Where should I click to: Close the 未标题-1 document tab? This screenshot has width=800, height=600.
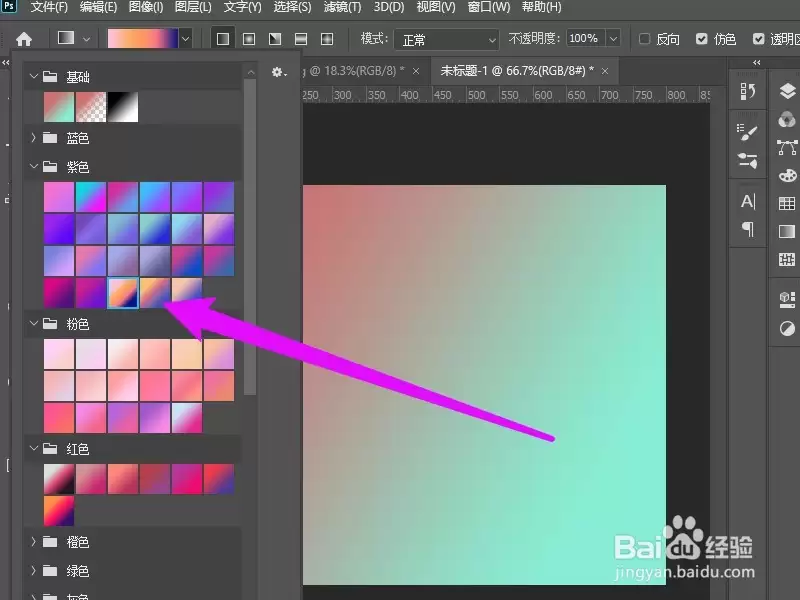coord(605,71)
